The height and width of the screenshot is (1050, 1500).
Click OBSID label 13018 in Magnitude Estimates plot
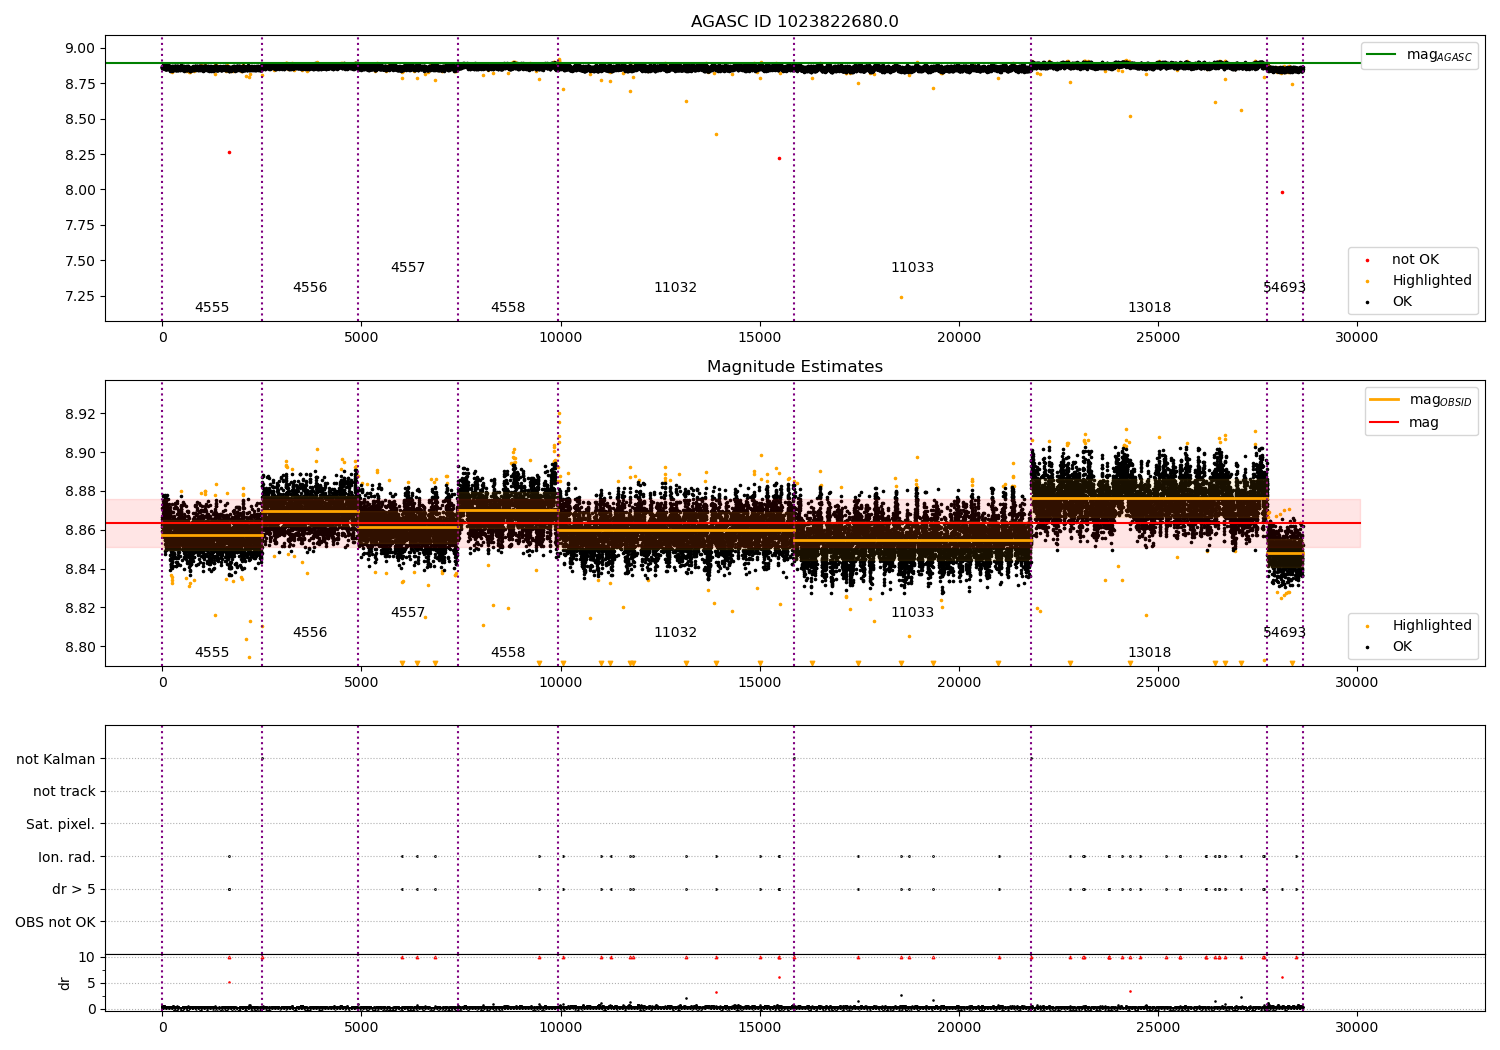(x=1150, y=653)
